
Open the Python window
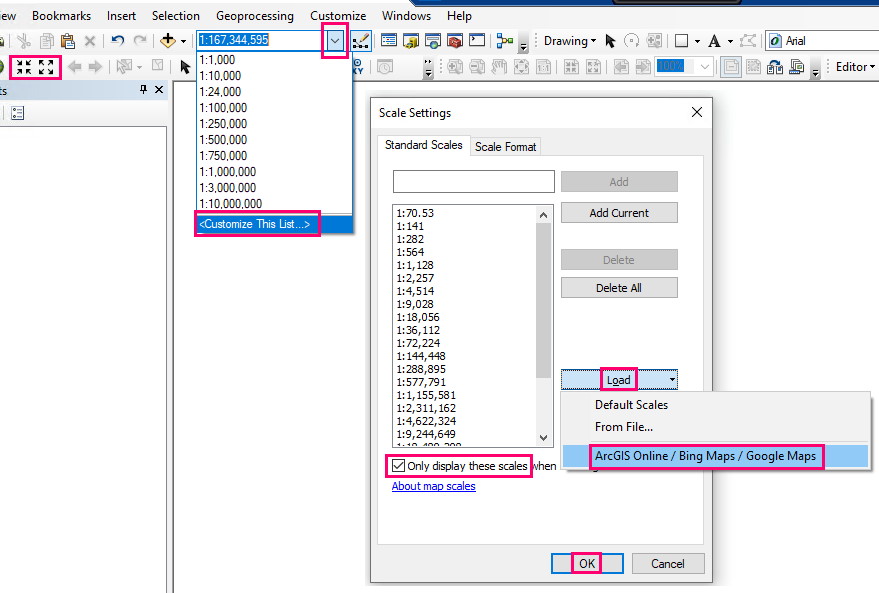[477, 41]
